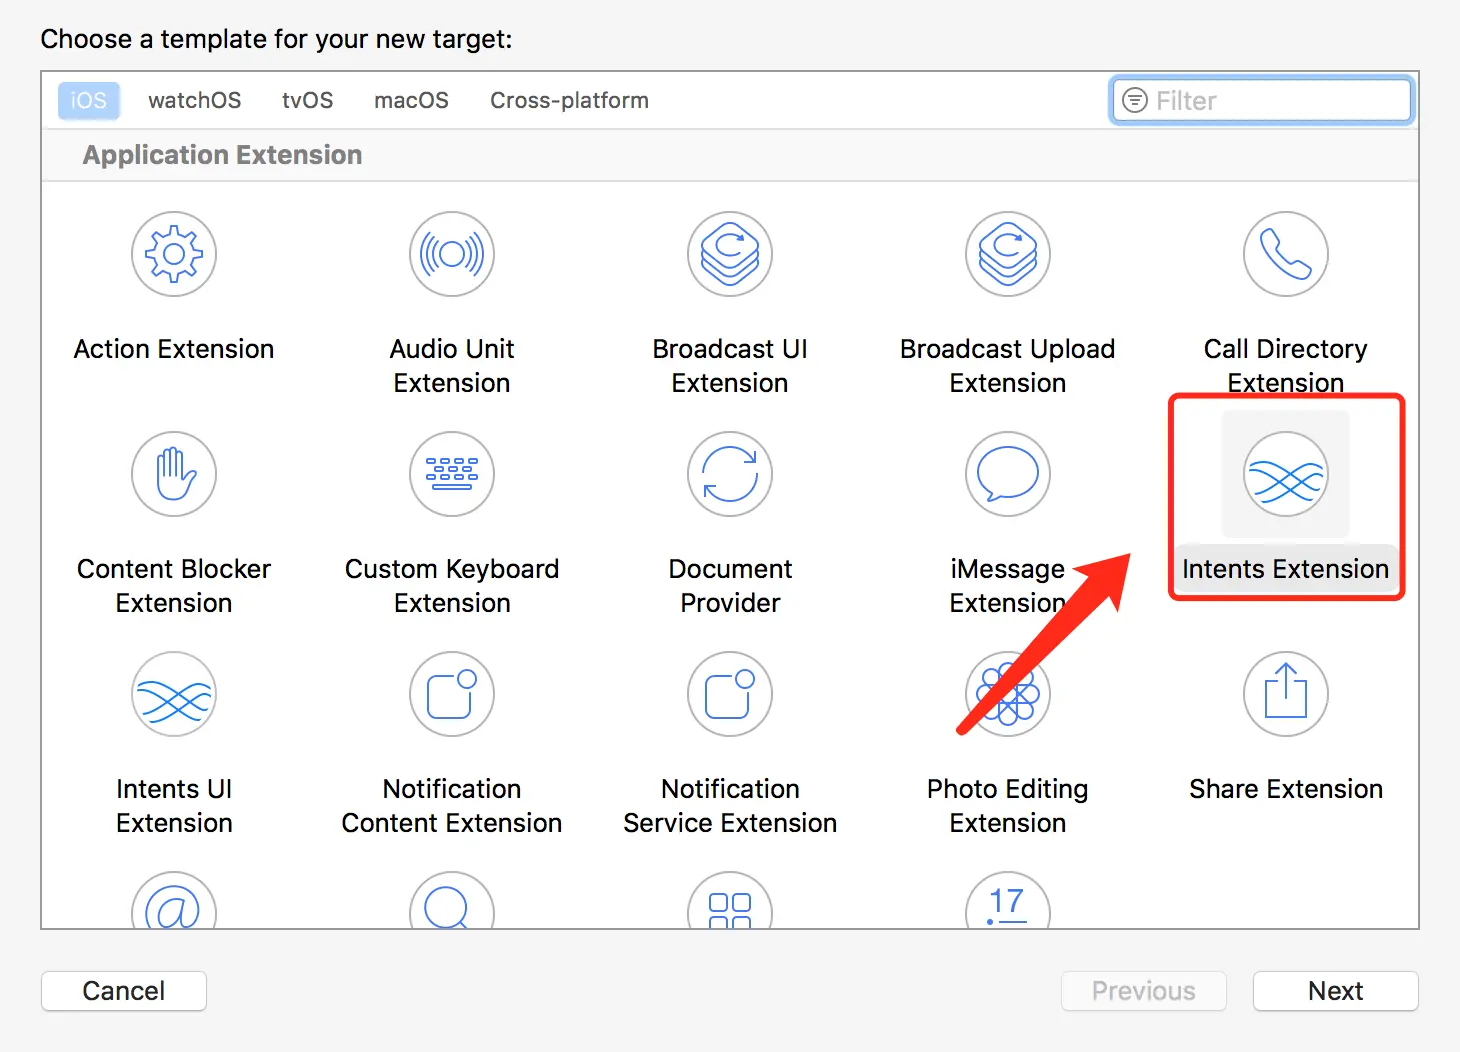Viewport: 1460px width, 1052px height.
Task: Click the Broadcast Upload Extension label
Action: (x=1008, y=366)
